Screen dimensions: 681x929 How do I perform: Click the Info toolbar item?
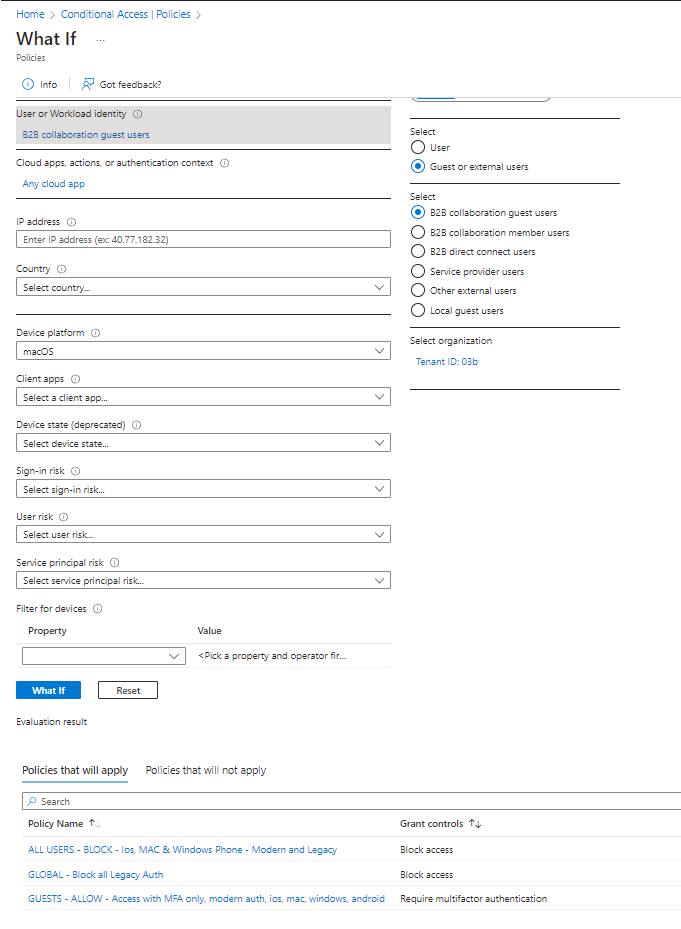(40, 84)
